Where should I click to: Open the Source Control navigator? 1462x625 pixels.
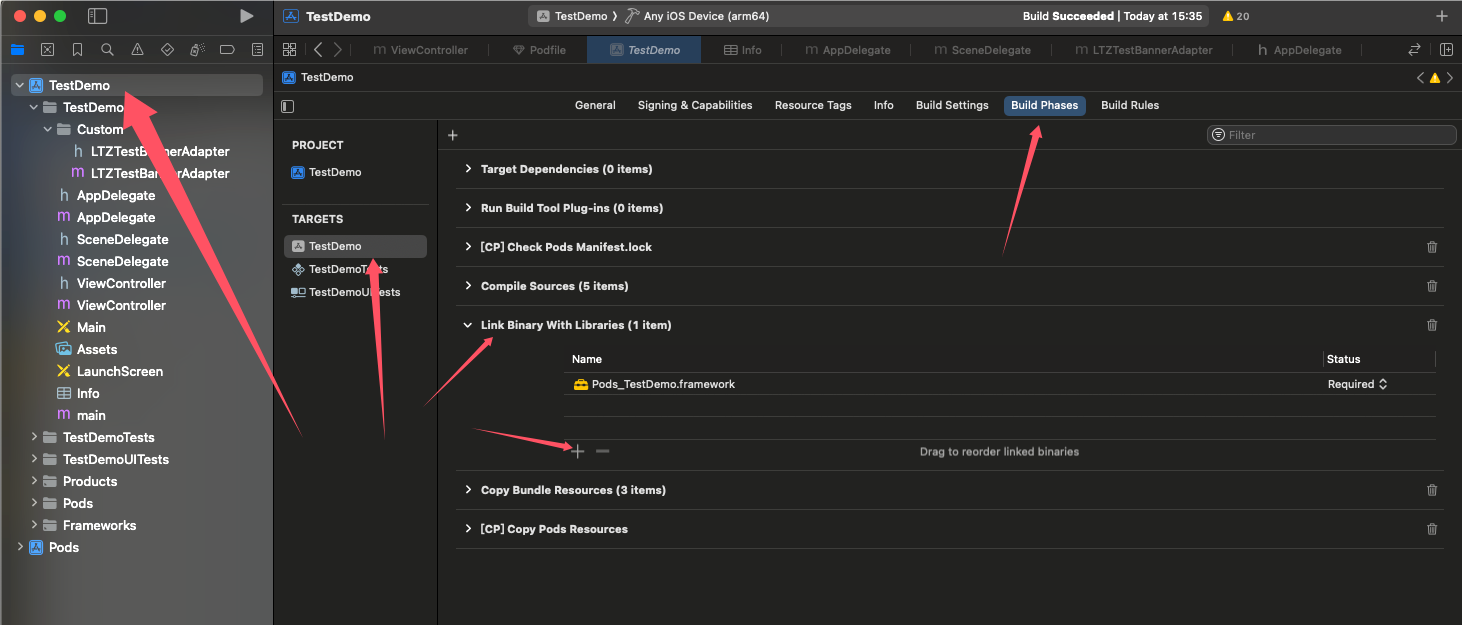coord(47,49)
